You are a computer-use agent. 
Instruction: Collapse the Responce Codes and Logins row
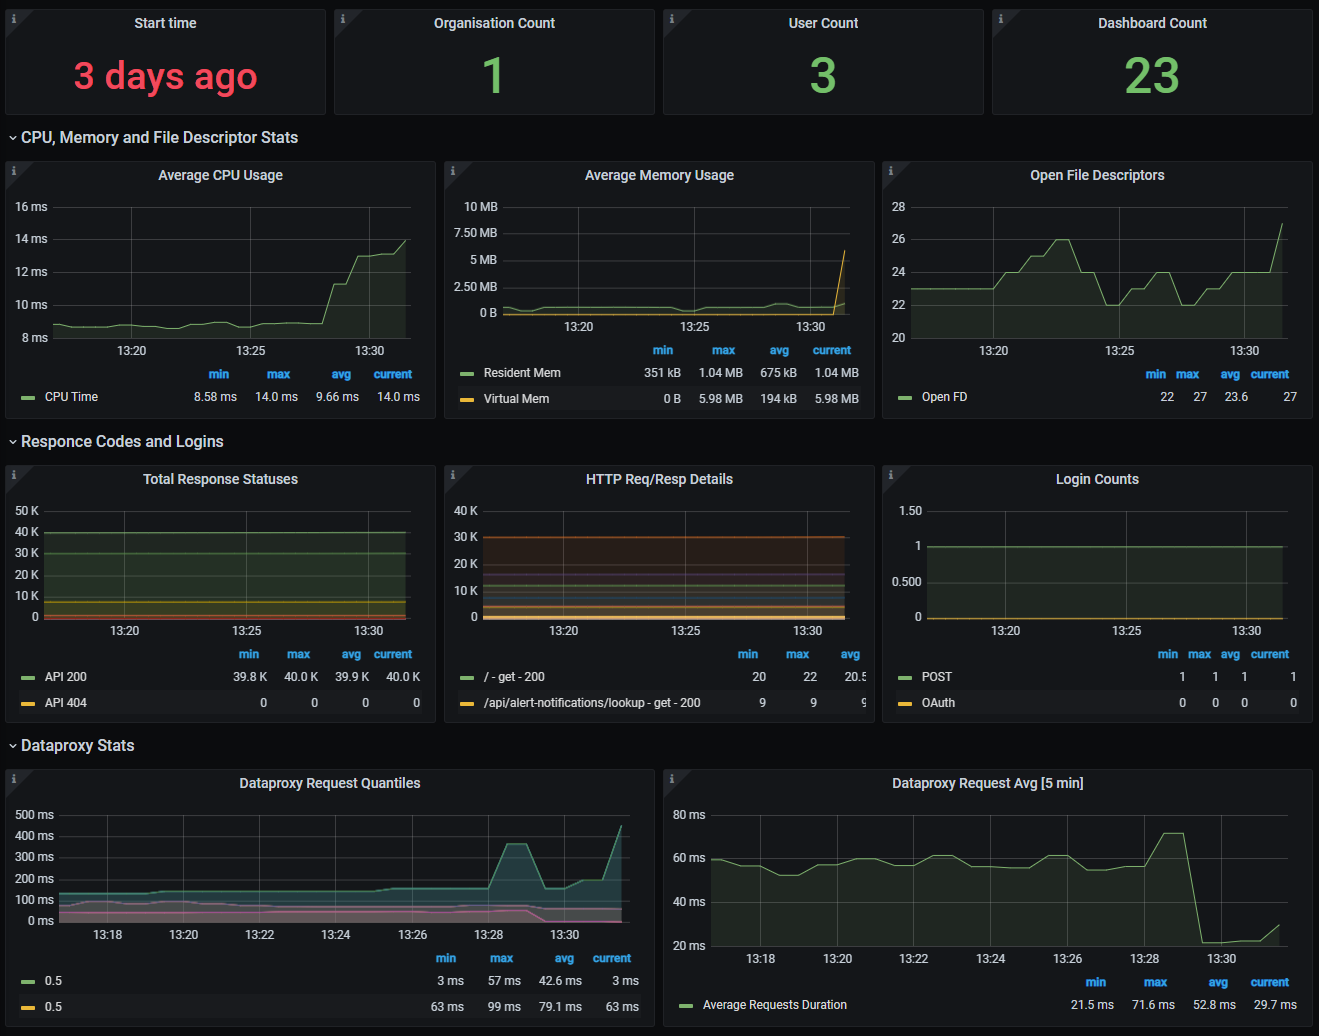click(x=122, y=442)
